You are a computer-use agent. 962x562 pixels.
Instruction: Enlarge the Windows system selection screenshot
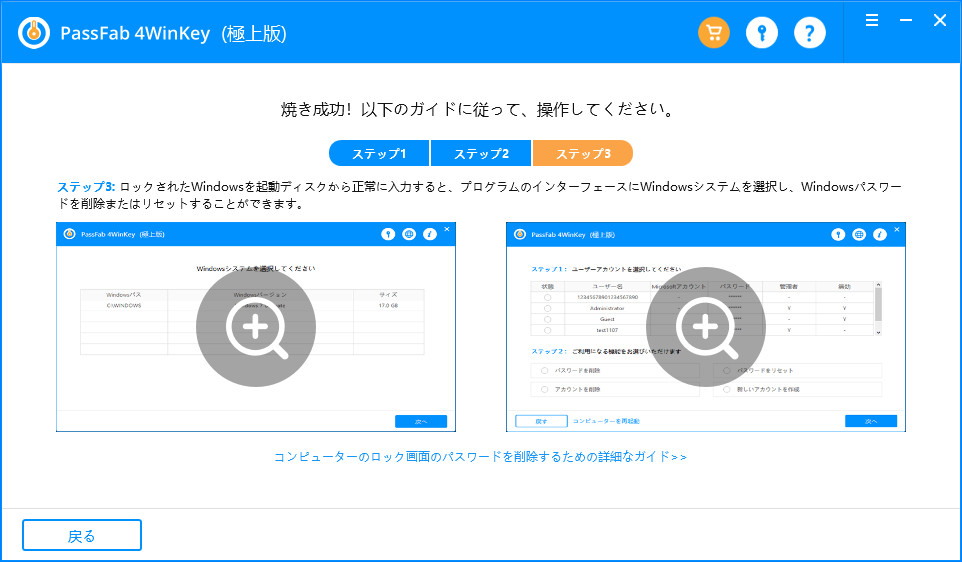(x=256, y=327)
